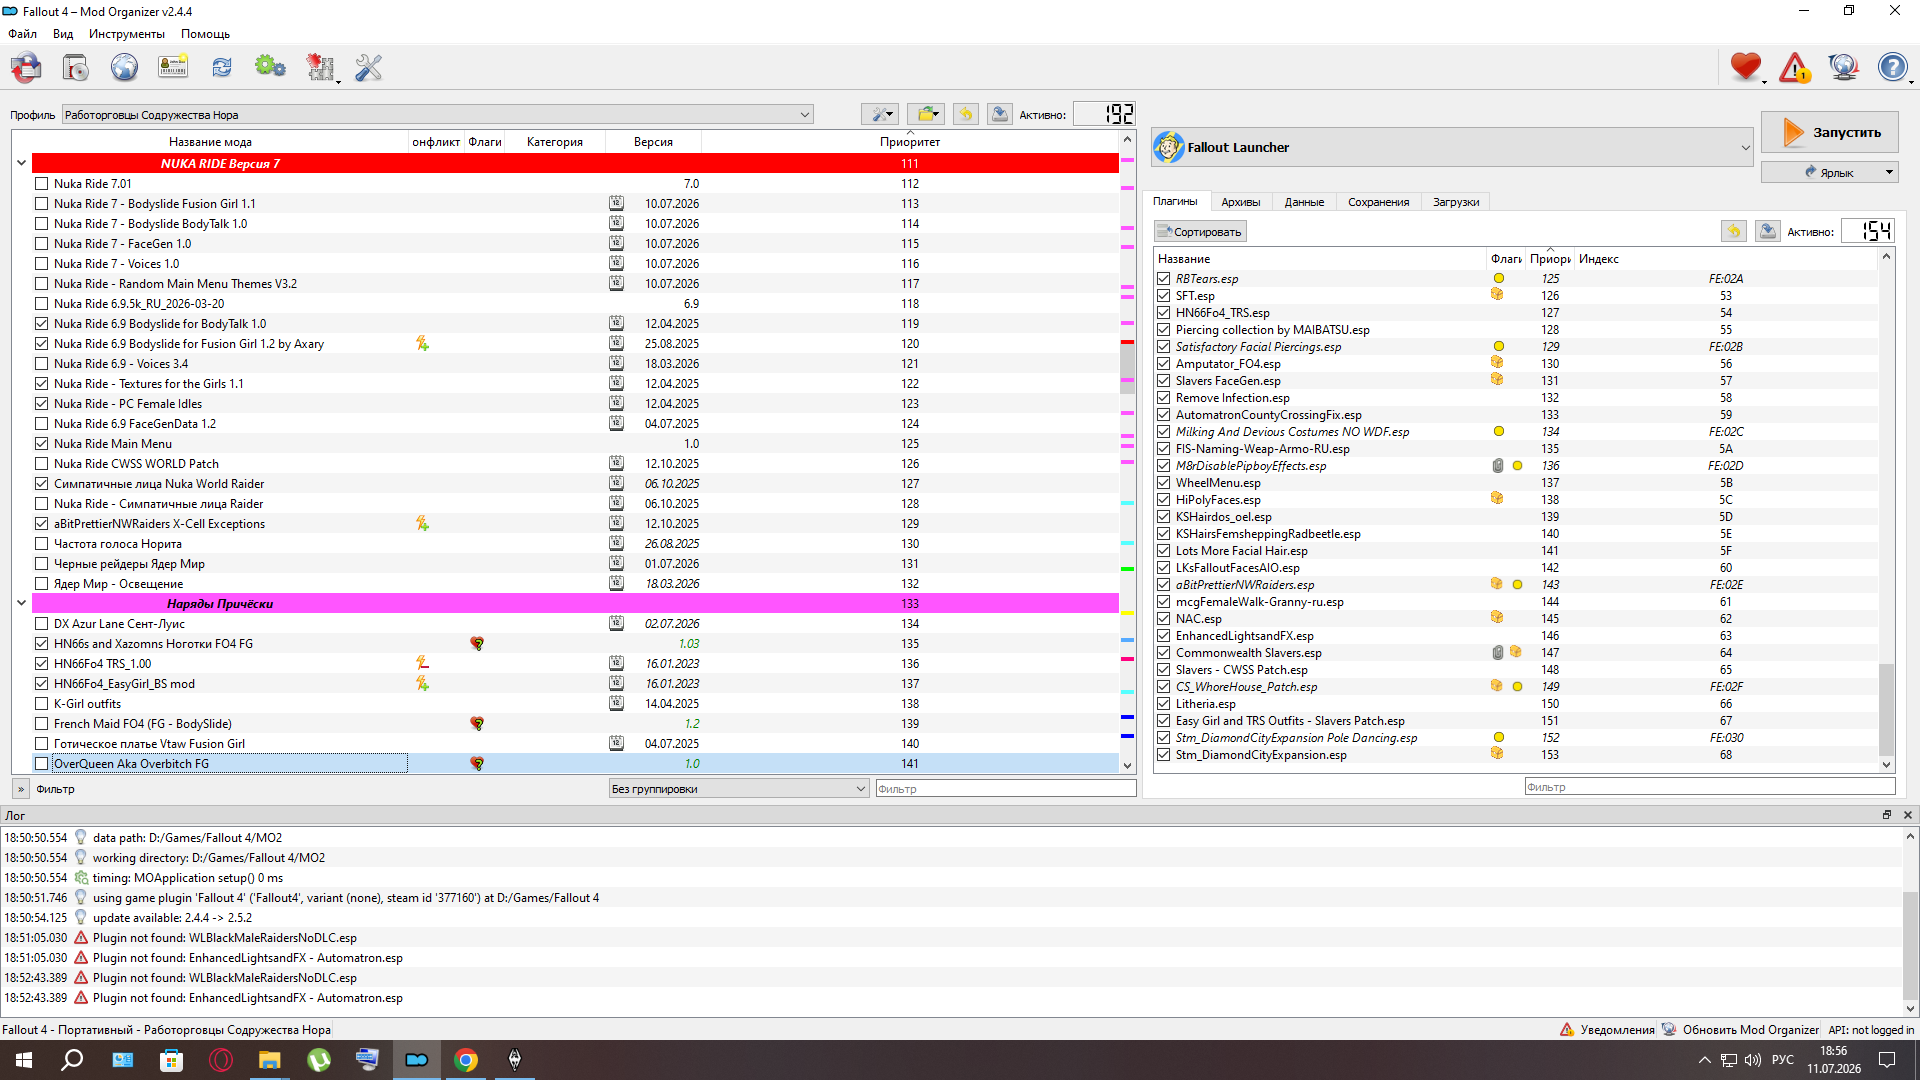Toggle Nuka Ride Main Menu checkbox
The height and width of the screenshot is (1080, 1920).
point(41,443)
